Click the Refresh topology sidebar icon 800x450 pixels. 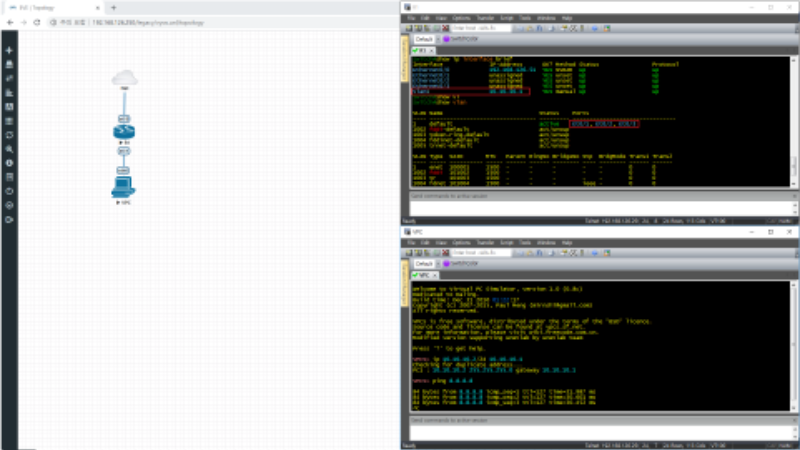tap(9, 134)
